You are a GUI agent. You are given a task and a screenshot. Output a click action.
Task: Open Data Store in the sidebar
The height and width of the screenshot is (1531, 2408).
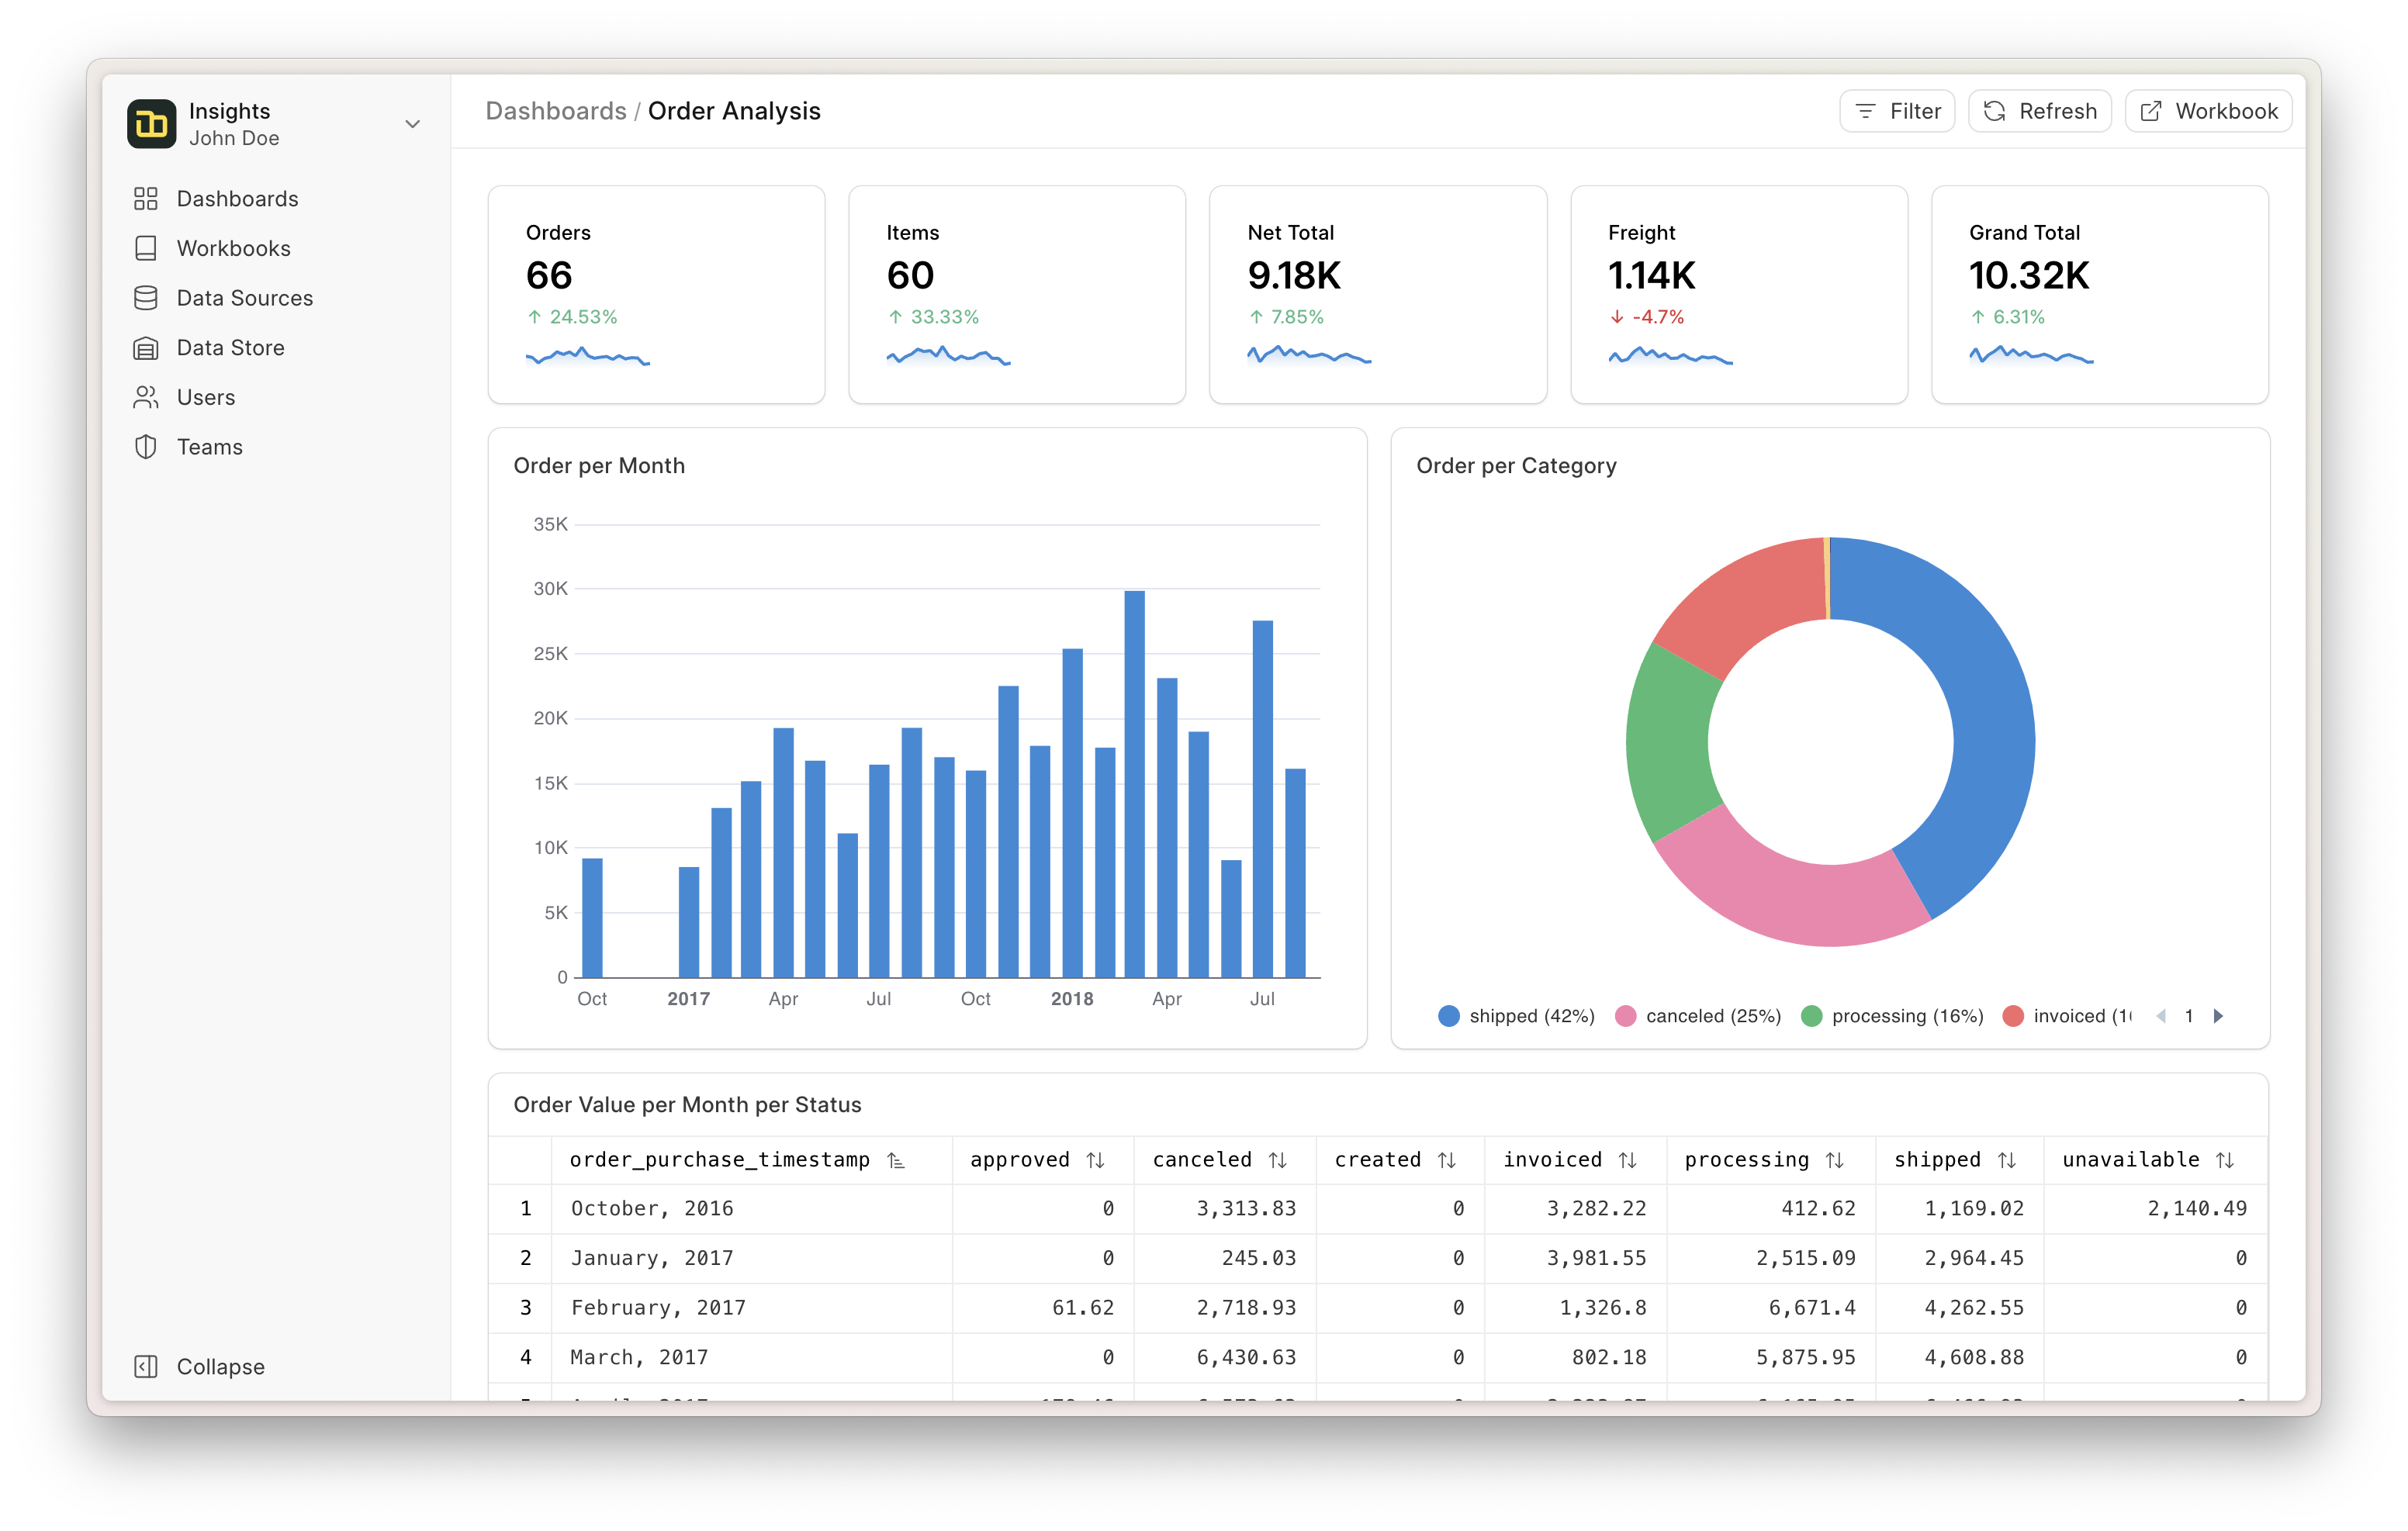click(x=230, y=348)
